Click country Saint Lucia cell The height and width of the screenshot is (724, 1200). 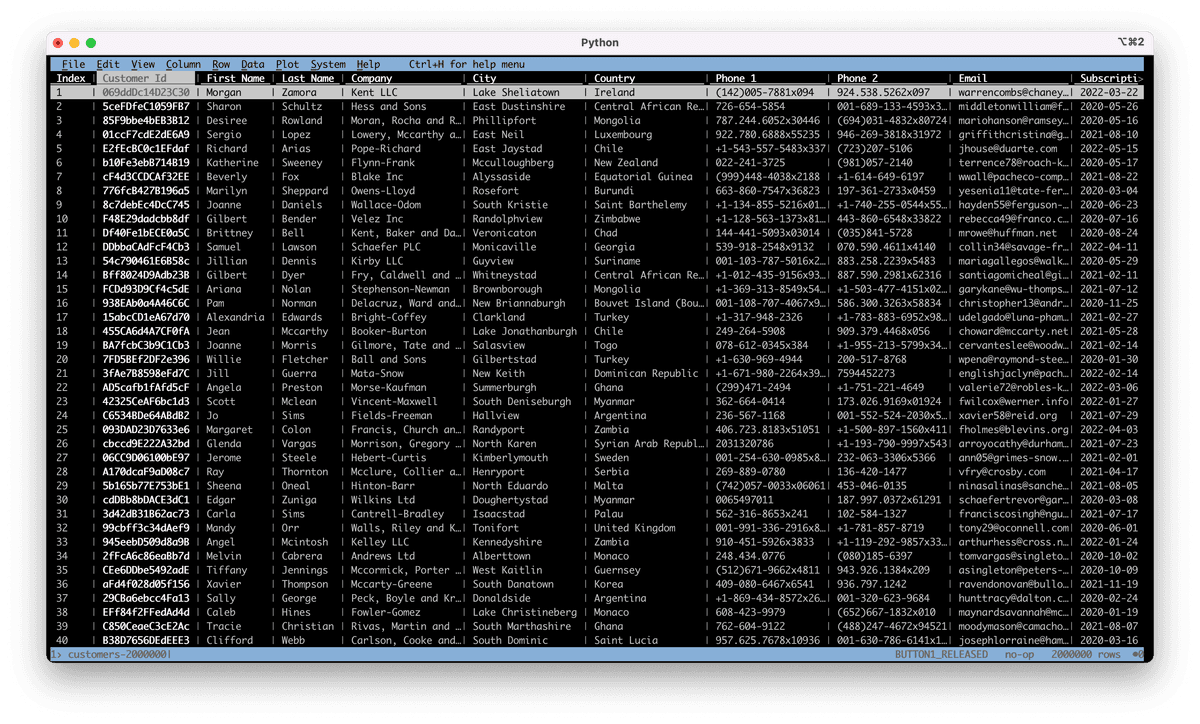[626, 641]
